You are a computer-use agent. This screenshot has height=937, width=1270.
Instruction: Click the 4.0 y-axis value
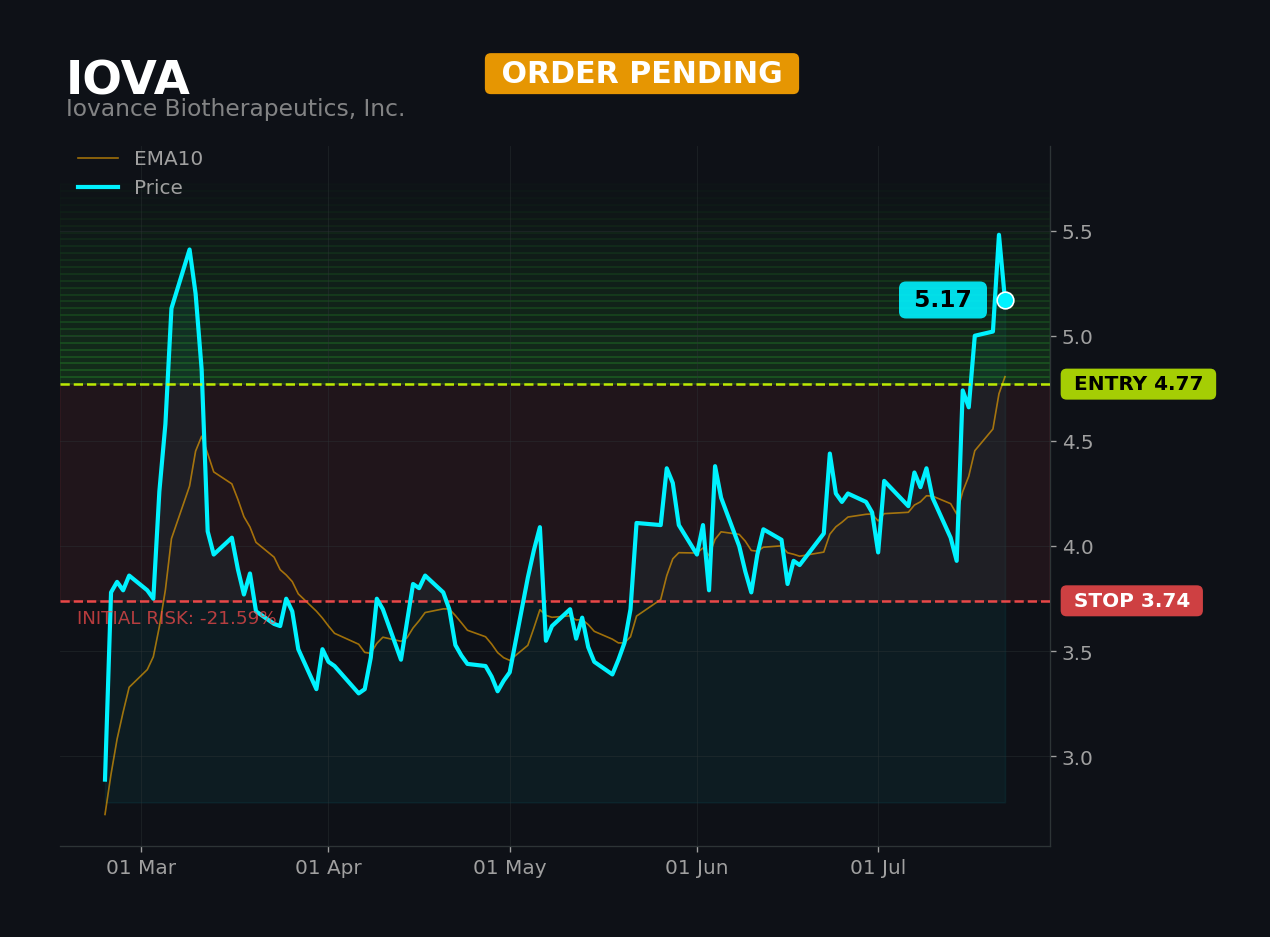(1076, 547)
